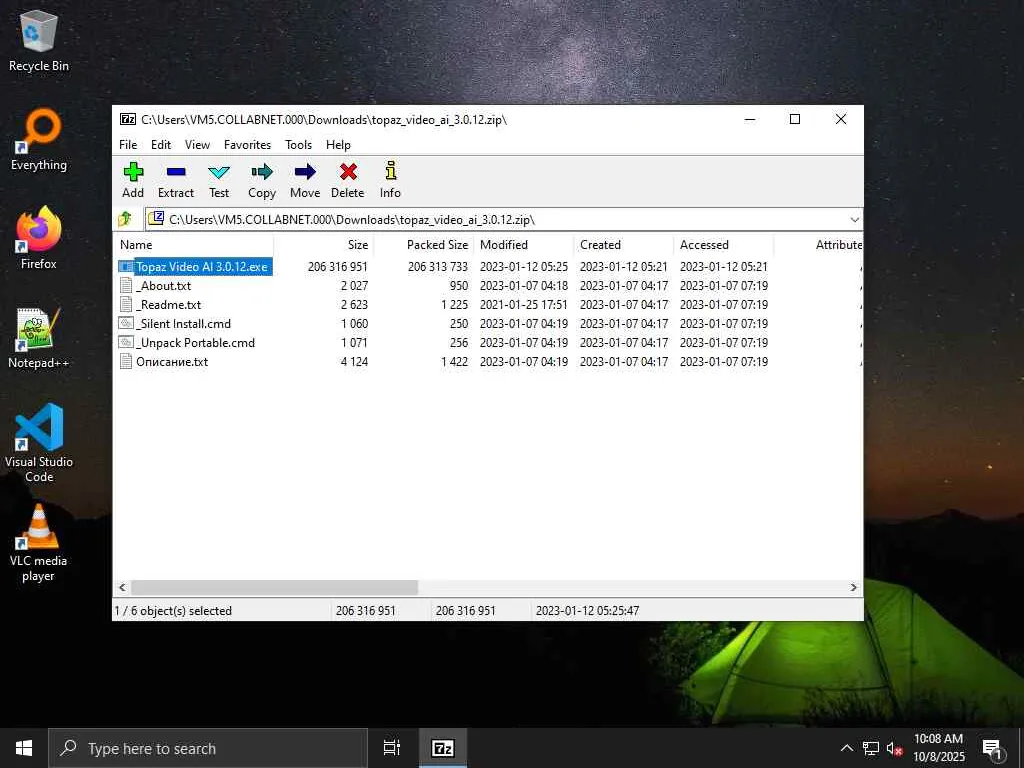Sort by Accessed column header
The height and width of the screenshot is (768, 1024).
tap(724, 245)
